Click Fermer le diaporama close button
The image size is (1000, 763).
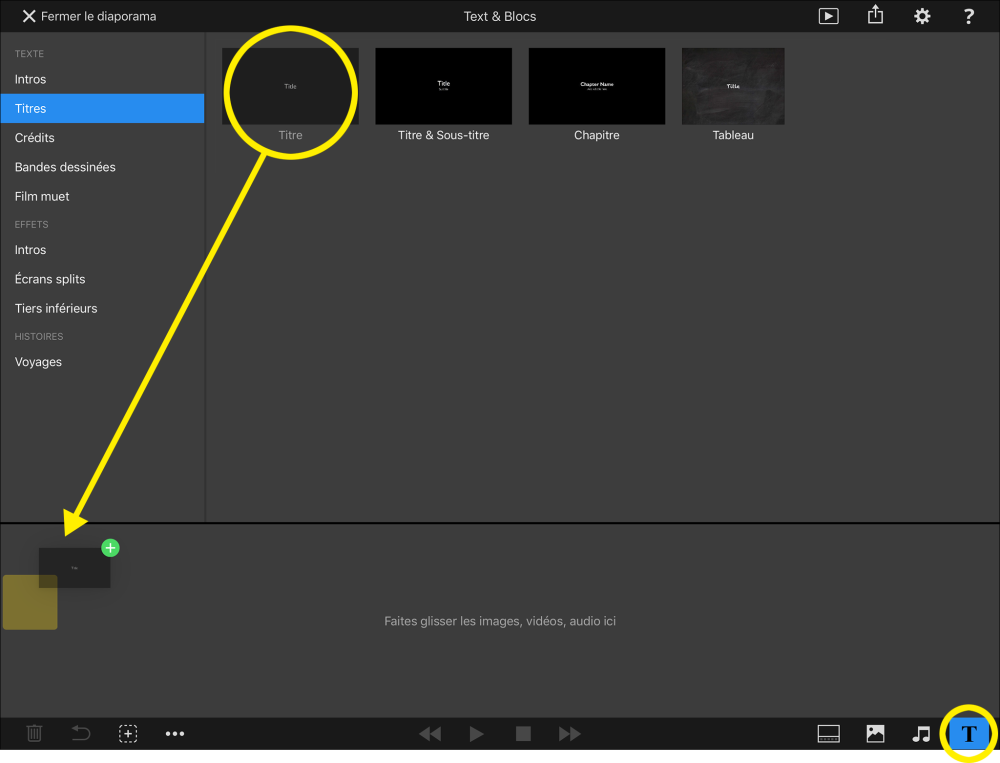tap(89, 17)
